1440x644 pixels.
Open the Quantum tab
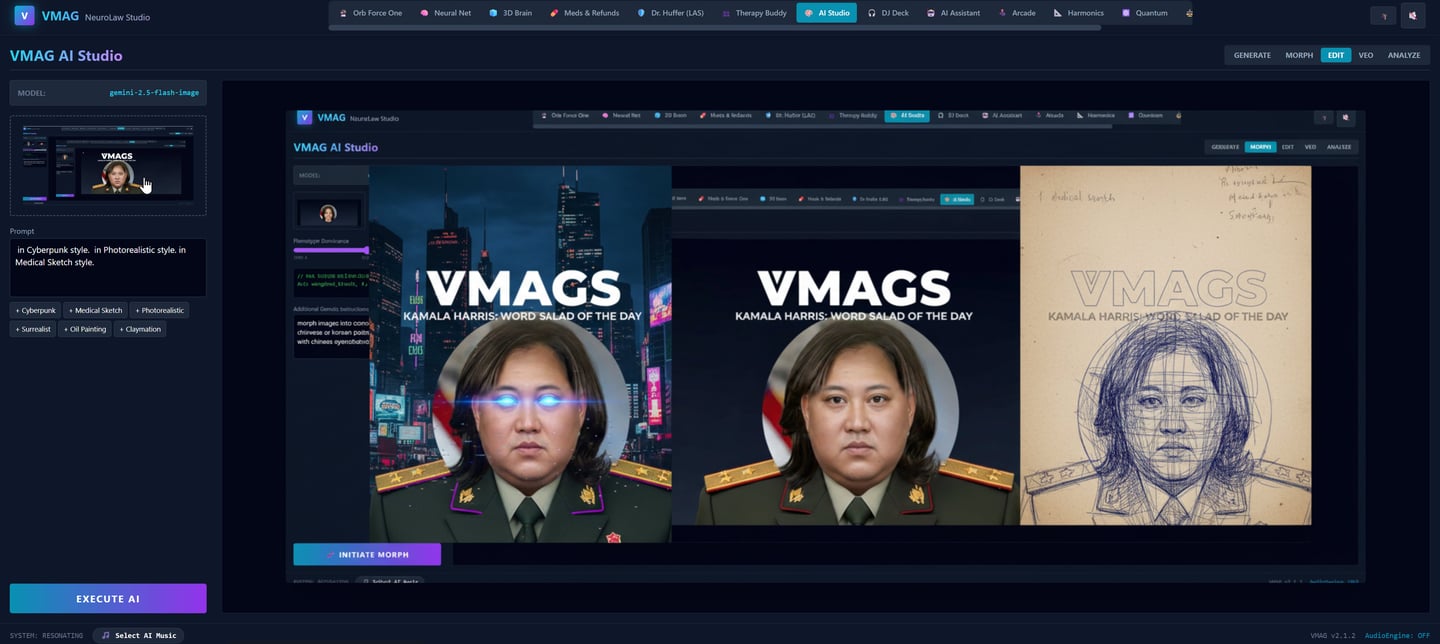tap(1145, 13)
